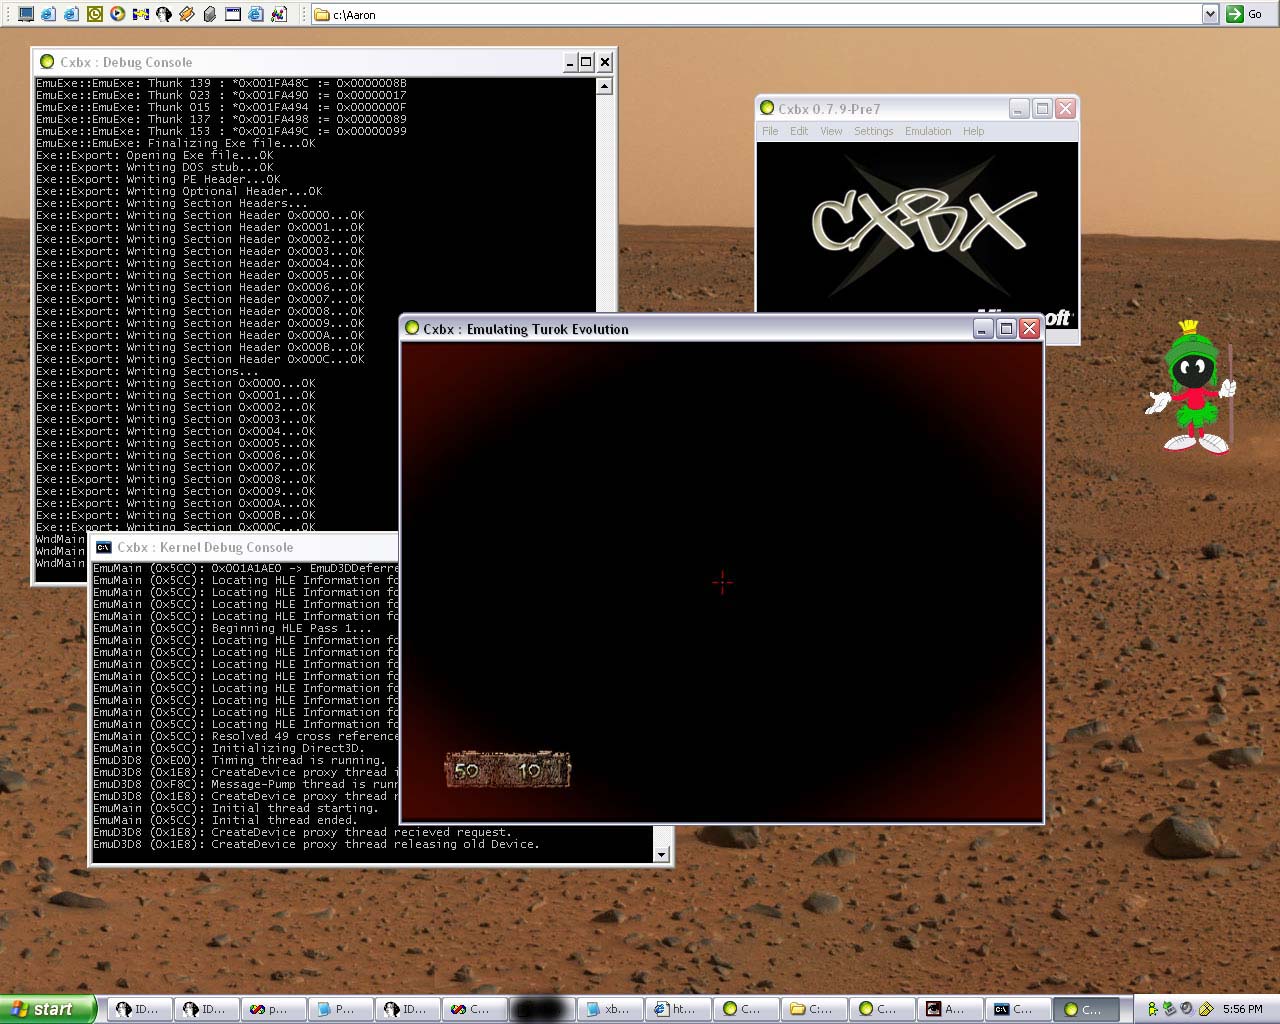Image resolution: width=1280 pixels, height=1024 pixels.
Task: Click the 'Writing DOS stub...OK' line
Action: click(x=155, y=167)
